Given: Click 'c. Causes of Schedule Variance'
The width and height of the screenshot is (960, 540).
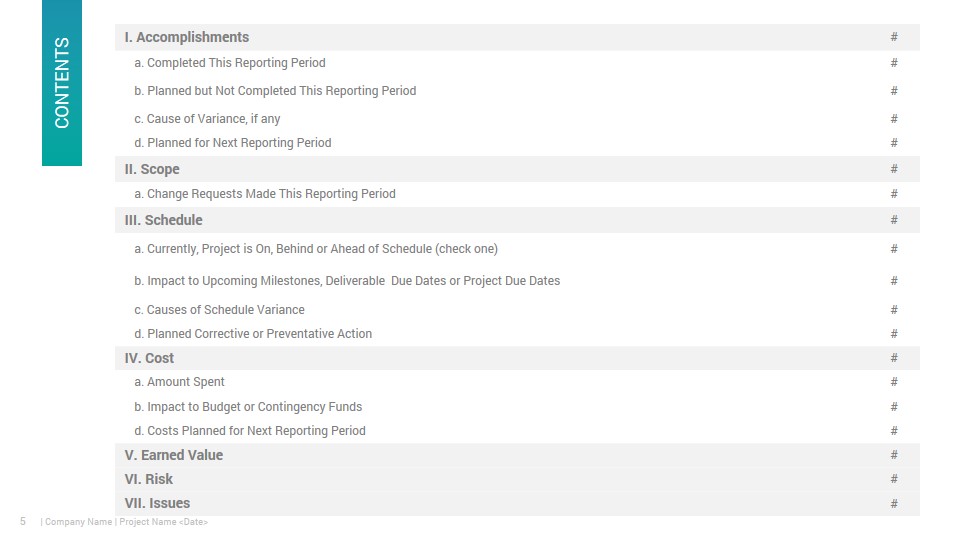Looking at the screenshot, I should pyautogui.click(x=219, y=310).
